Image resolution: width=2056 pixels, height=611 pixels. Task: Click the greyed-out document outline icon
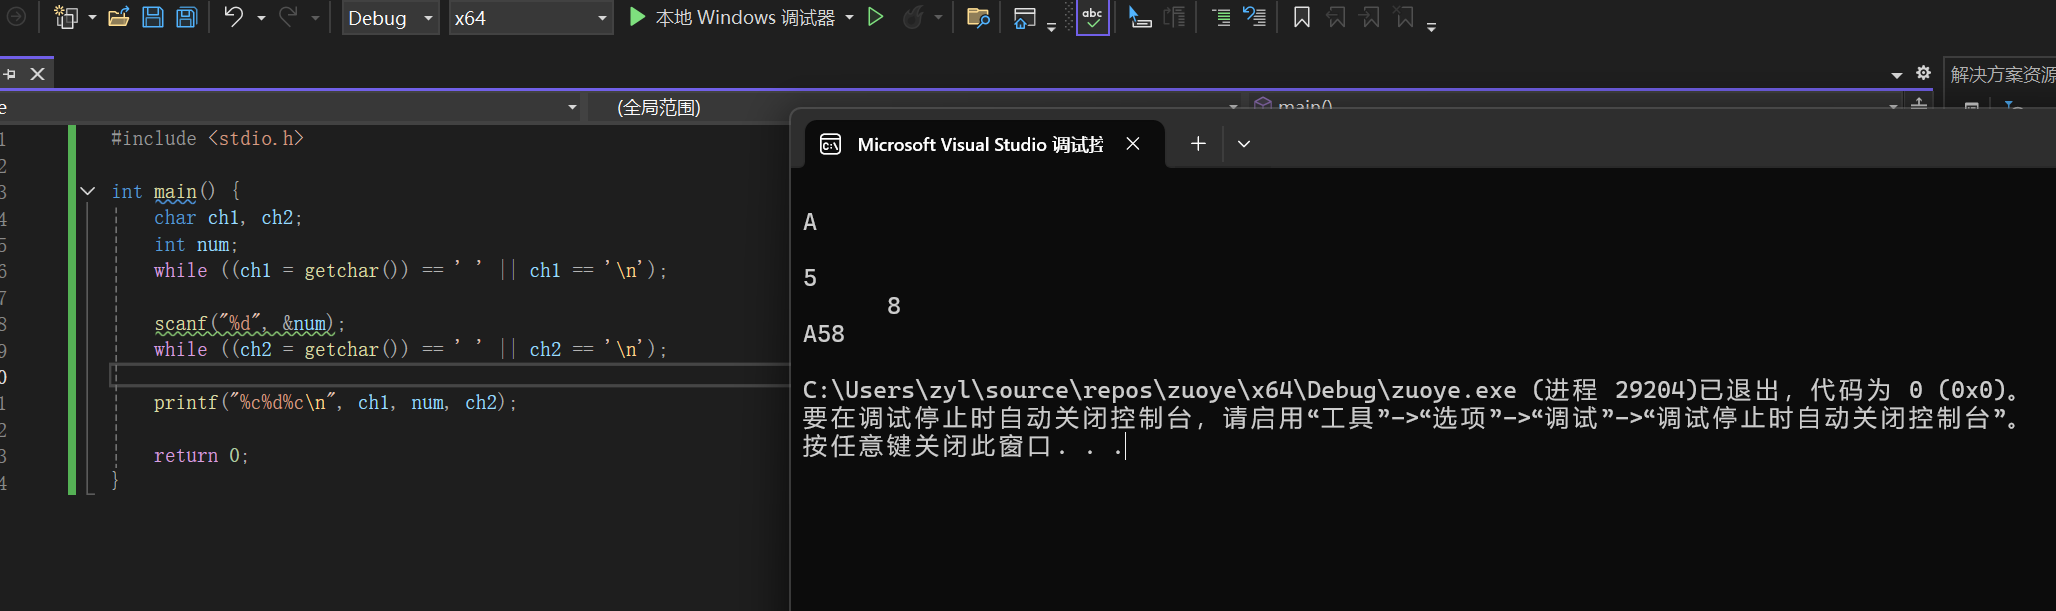pos(1174,17)
